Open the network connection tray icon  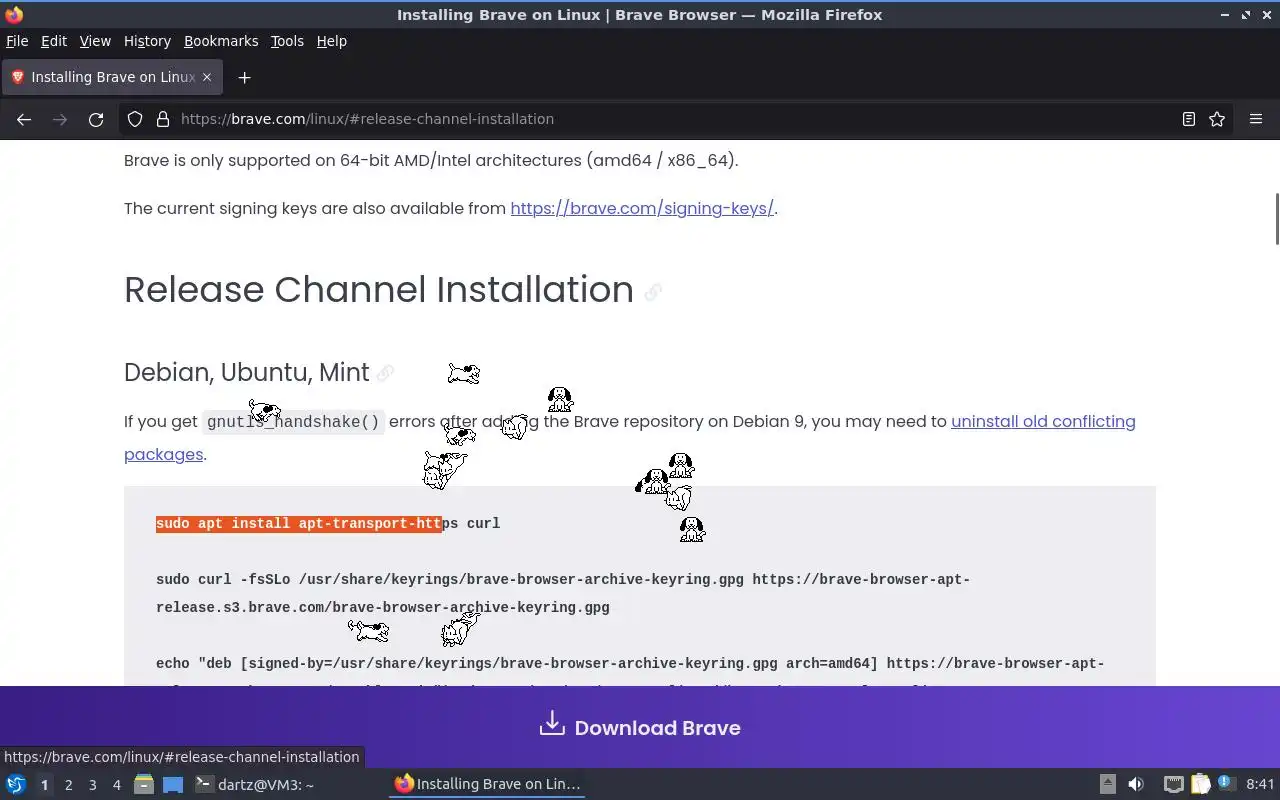tap(1174, 784)
